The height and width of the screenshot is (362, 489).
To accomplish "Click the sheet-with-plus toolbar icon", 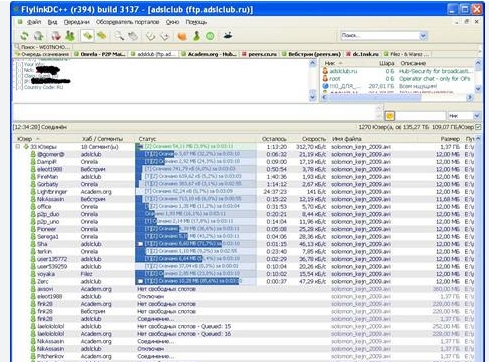I will 165,36.
